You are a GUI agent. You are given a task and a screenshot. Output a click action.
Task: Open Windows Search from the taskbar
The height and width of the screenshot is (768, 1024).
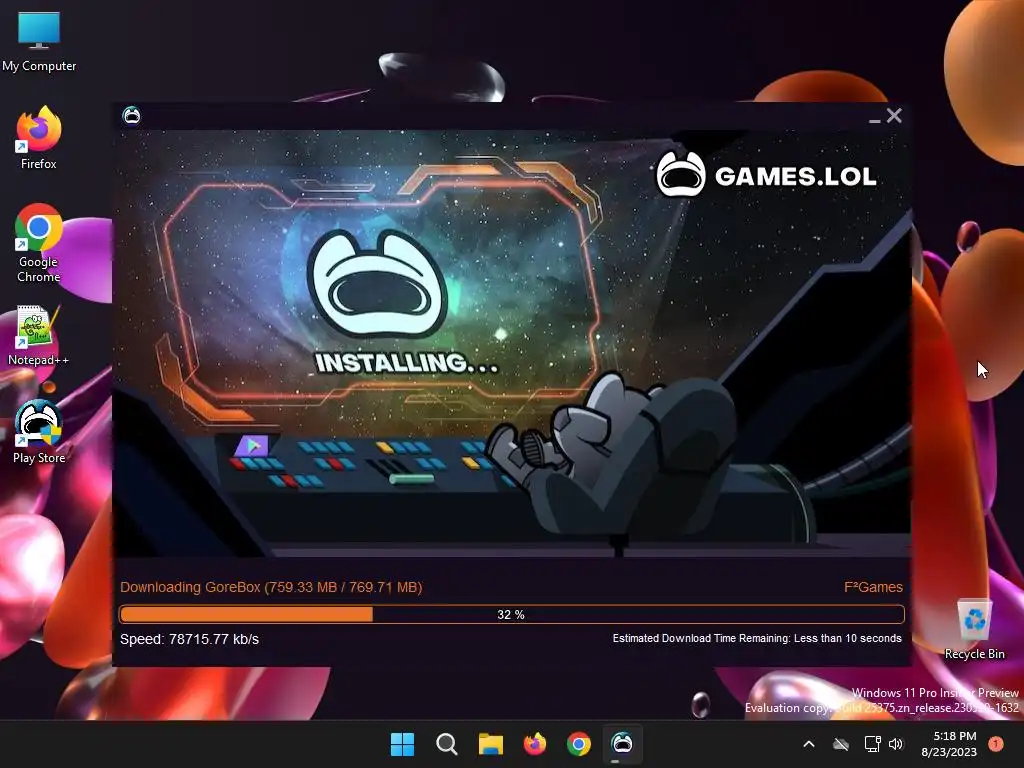click(447, 744)
